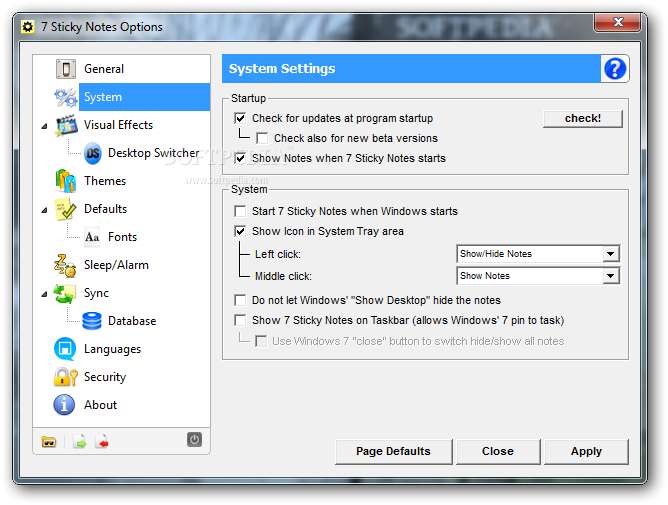Screen dimensions: 668x505
Task: Enable Start 7 Sticky Notes when Windows starts
Action: tap(240, 211)
